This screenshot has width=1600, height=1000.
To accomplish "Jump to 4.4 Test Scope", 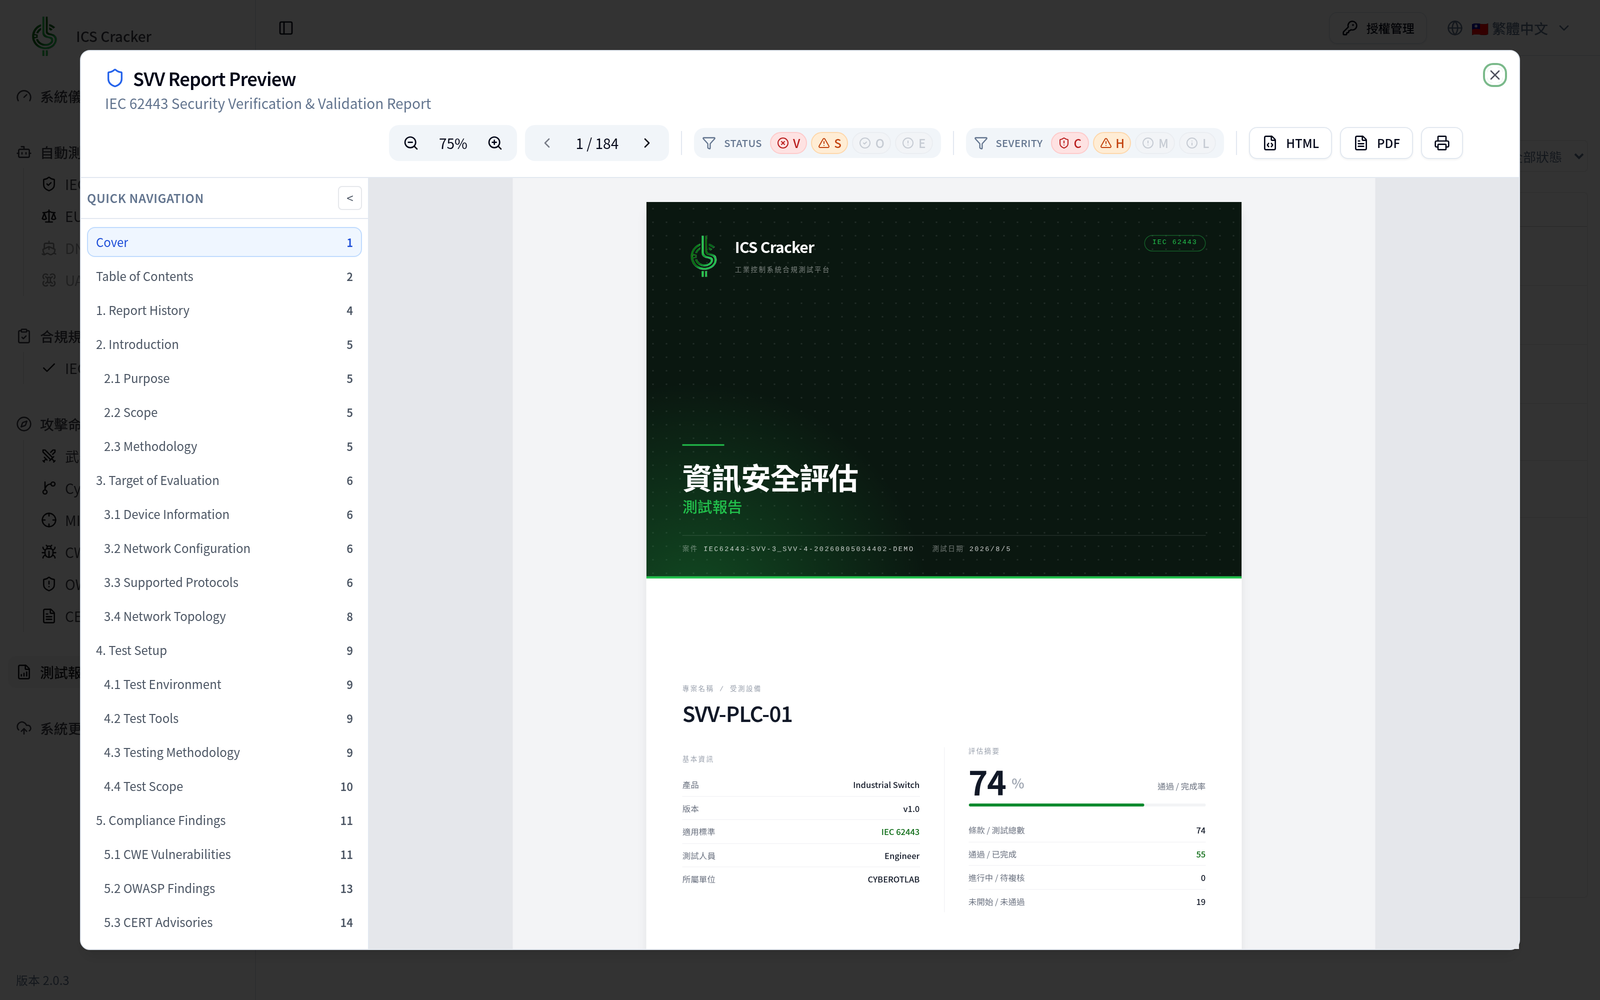I will (x=224, y=786).
